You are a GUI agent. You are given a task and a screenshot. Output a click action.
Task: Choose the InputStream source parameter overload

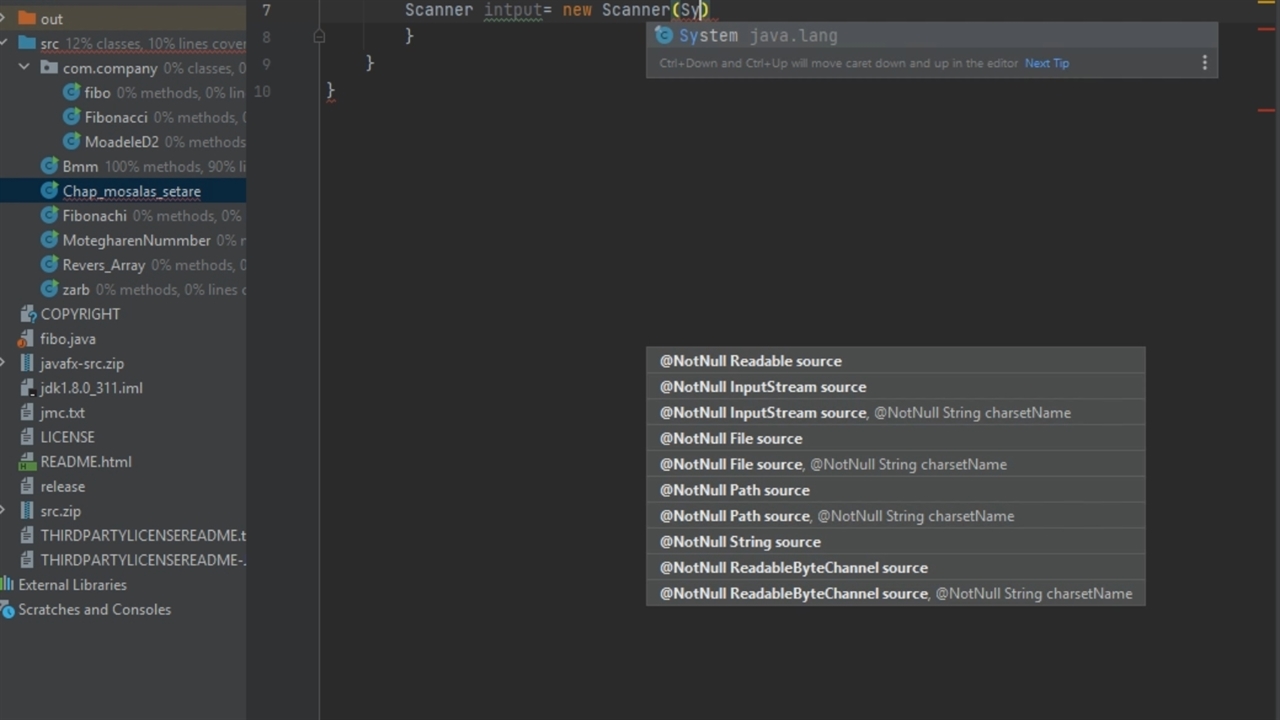(x=763, y=387)
